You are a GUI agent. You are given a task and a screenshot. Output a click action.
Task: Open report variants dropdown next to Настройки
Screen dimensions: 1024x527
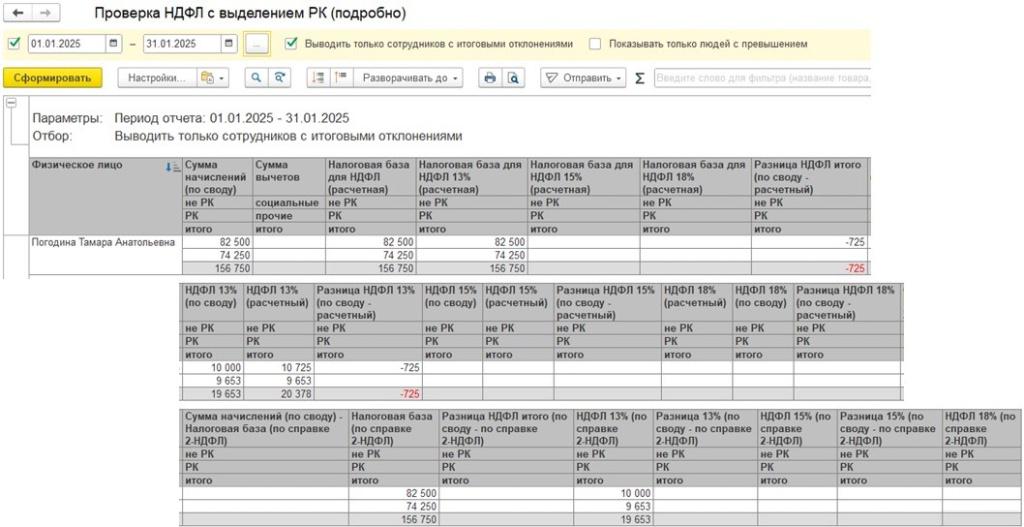tap(212, 77)
